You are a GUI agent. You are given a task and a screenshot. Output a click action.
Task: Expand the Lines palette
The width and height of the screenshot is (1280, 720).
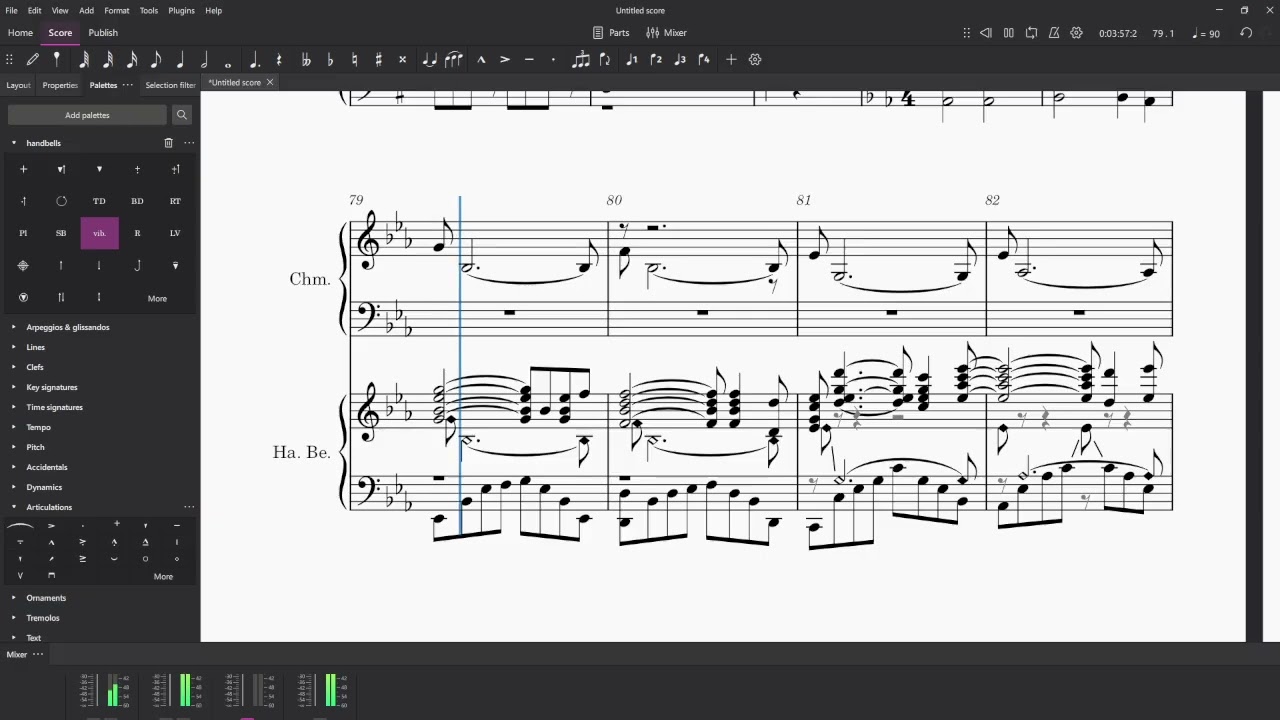point(14,347)
